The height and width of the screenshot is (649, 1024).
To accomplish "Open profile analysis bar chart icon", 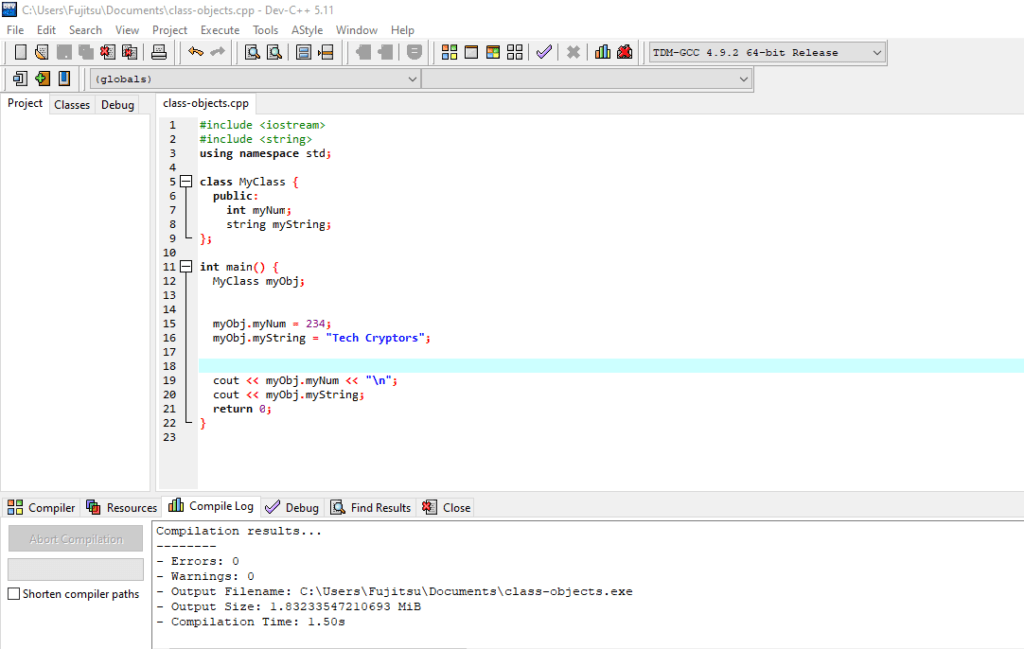I will click(603, 52).
